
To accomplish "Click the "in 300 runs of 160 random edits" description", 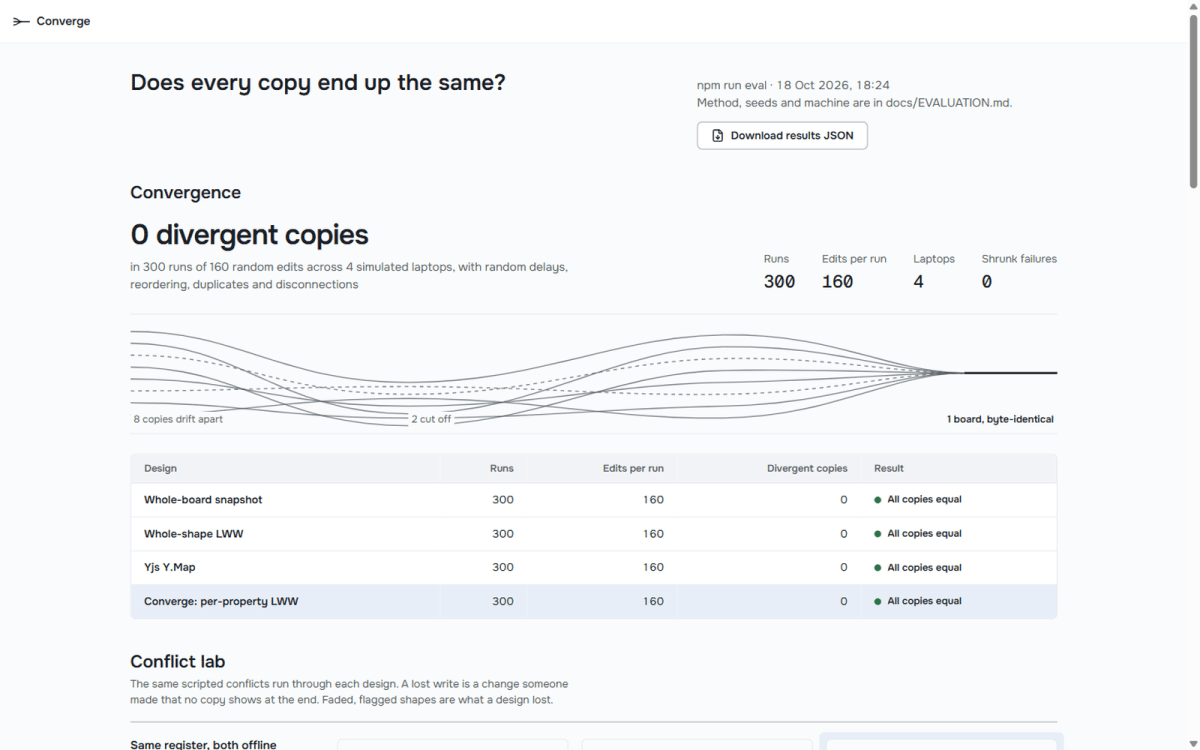I will [x=350, y=276].
